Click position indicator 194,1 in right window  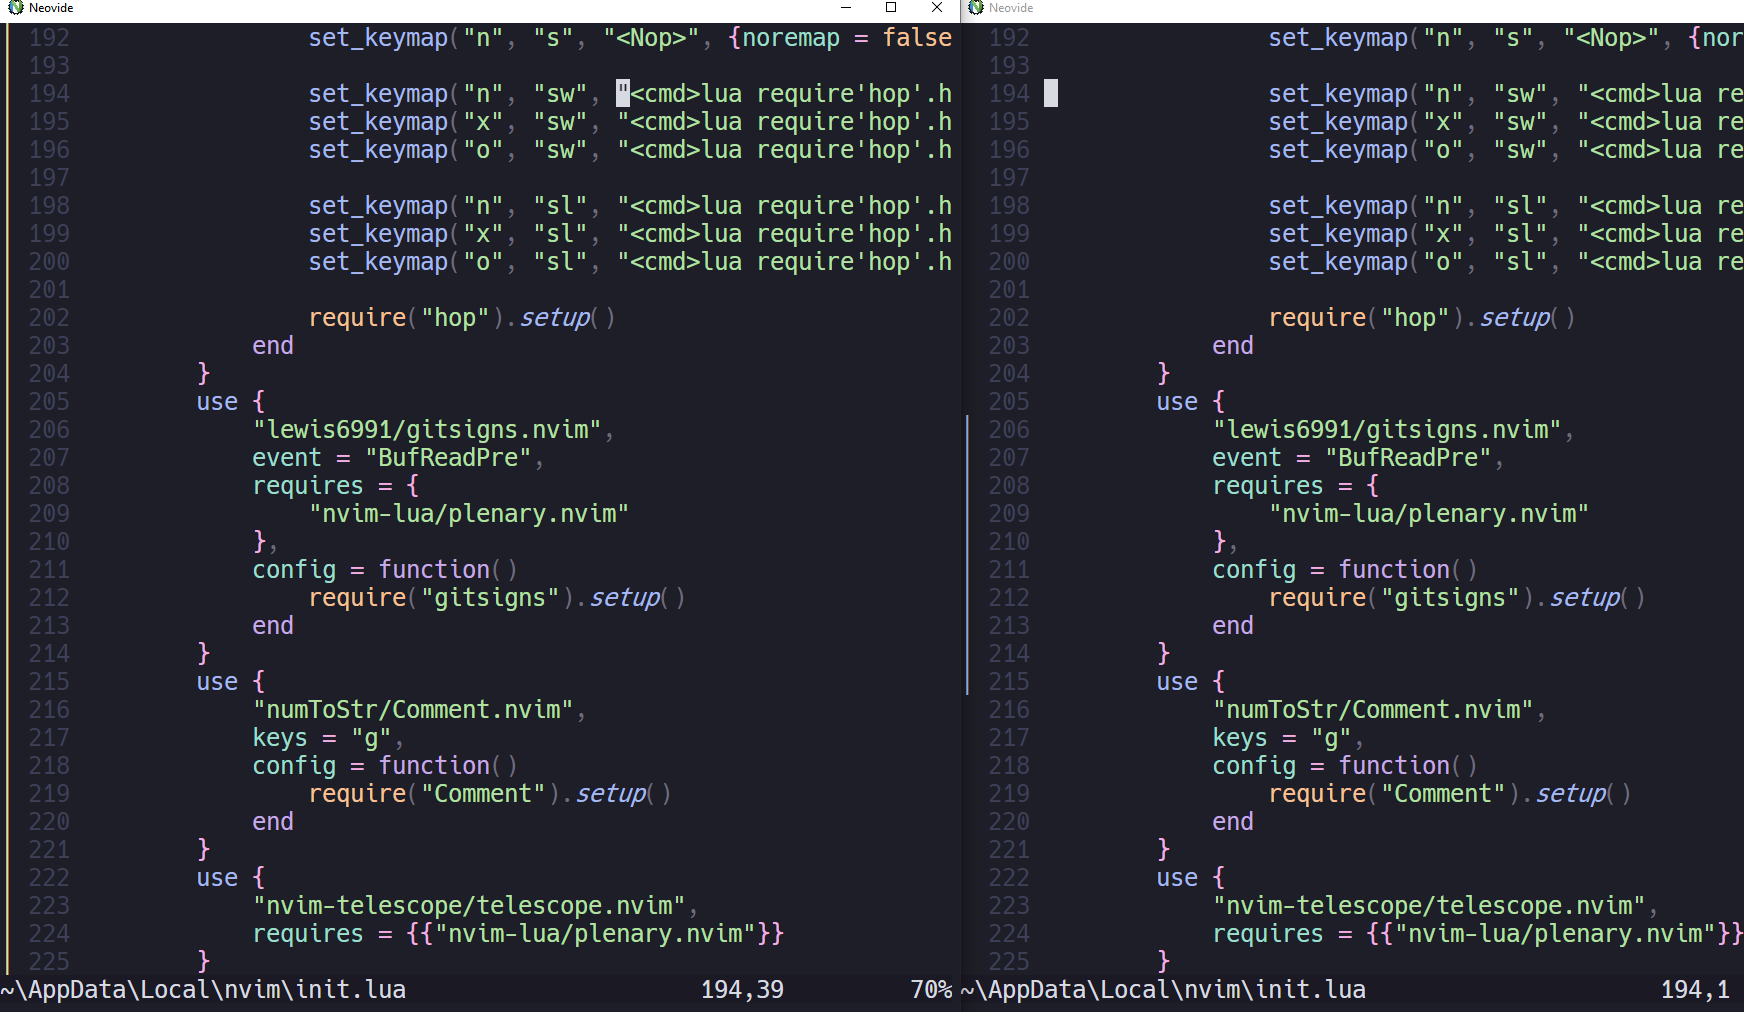click(x=1696, y=989)
